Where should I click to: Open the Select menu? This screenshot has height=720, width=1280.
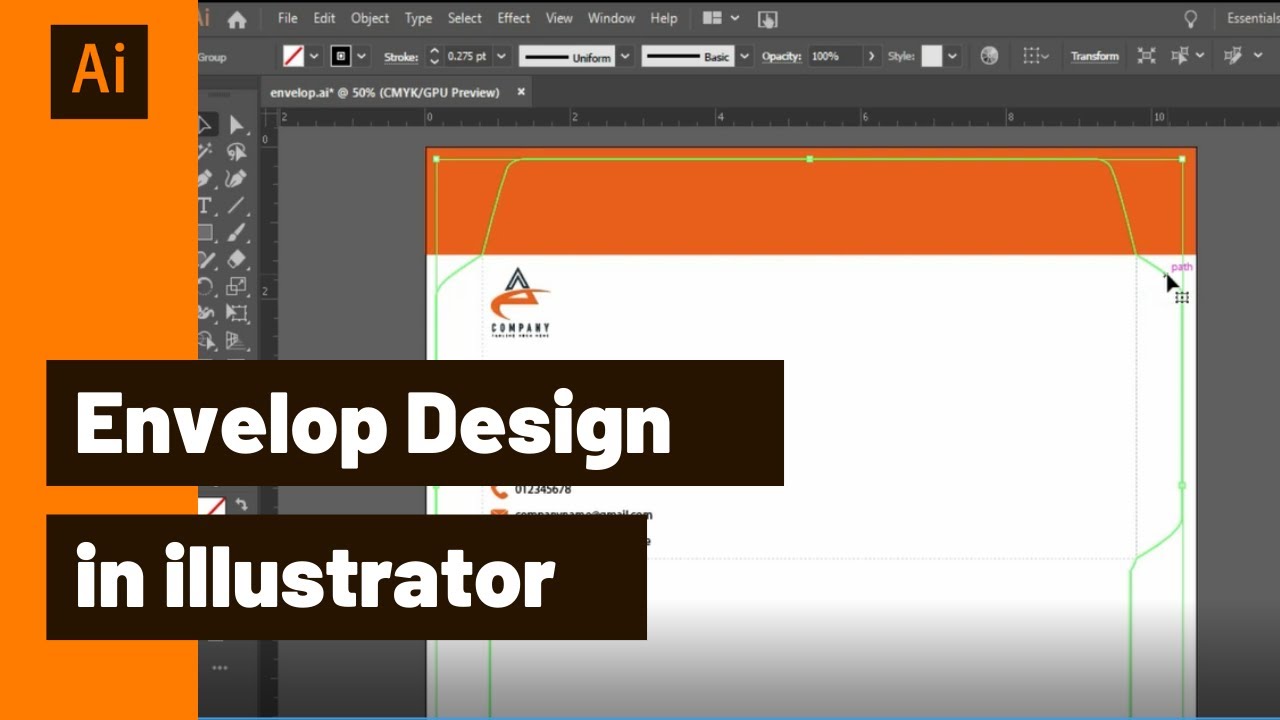(x=464, y=18)
